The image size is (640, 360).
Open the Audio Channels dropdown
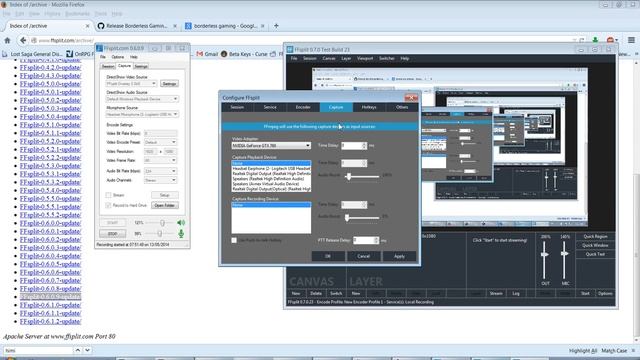[160, 180]
